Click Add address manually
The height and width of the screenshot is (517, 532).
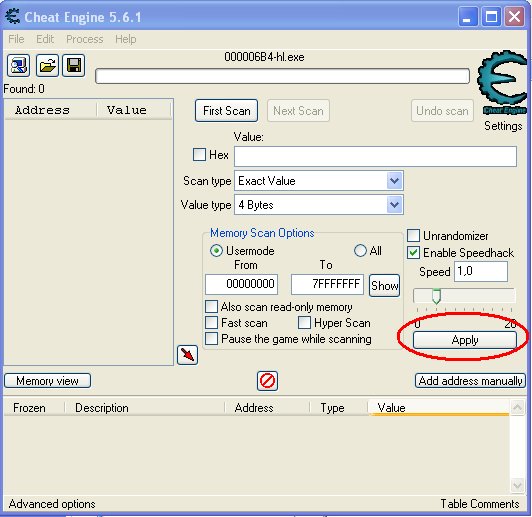(470, 381)
